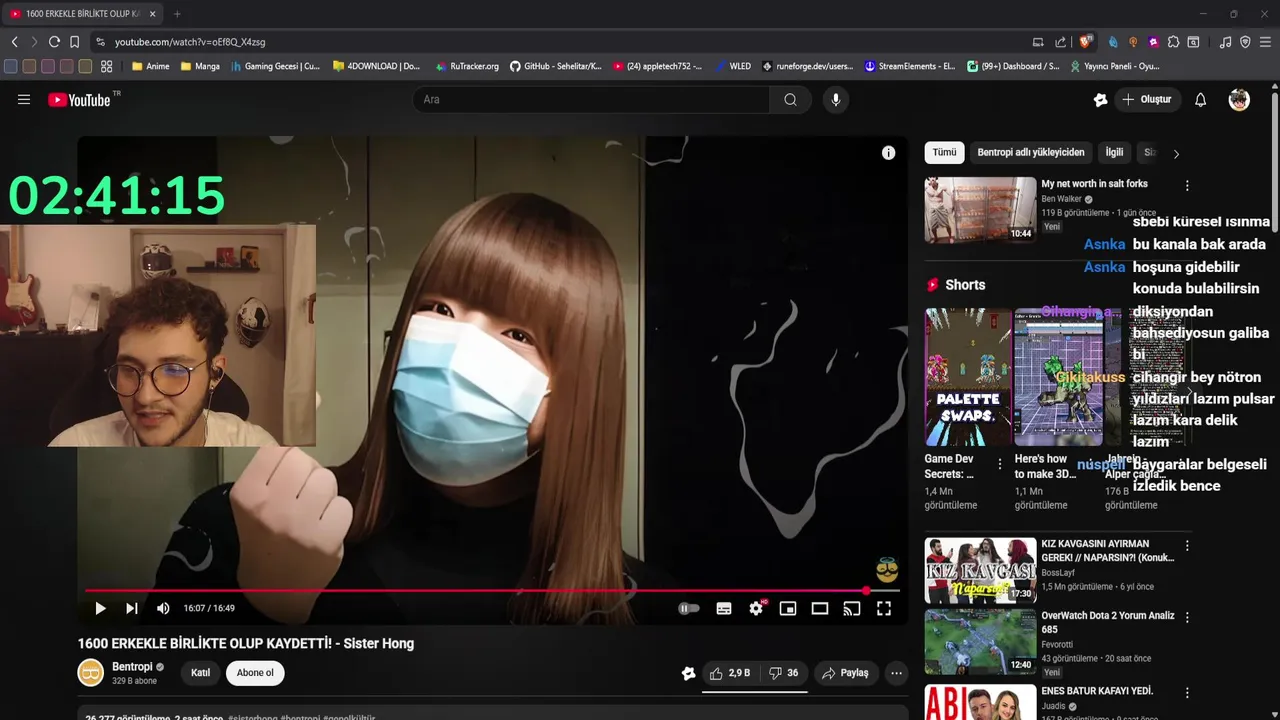This screenshot has height=720, width=1280.
Task: Show video info card icon
Action: tap(888, 153)
